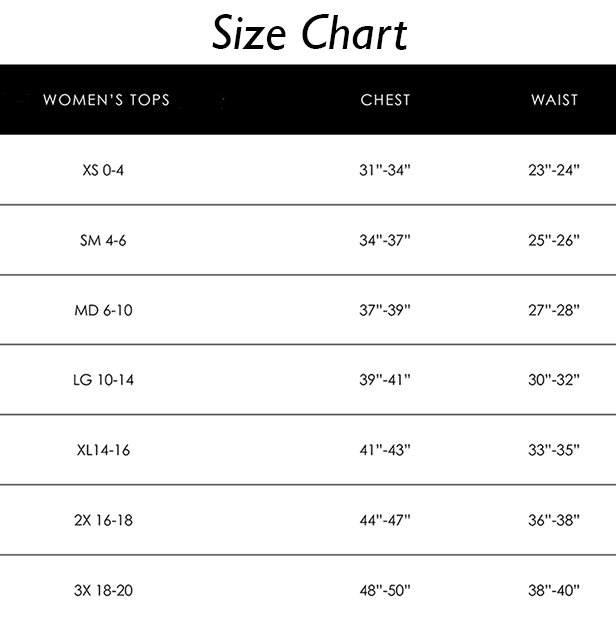Image resolution: width=616 pixels, height=623 pixels.
Task: Click the CHEST column header
Action: pyautogui.click(x=385, y=100)
